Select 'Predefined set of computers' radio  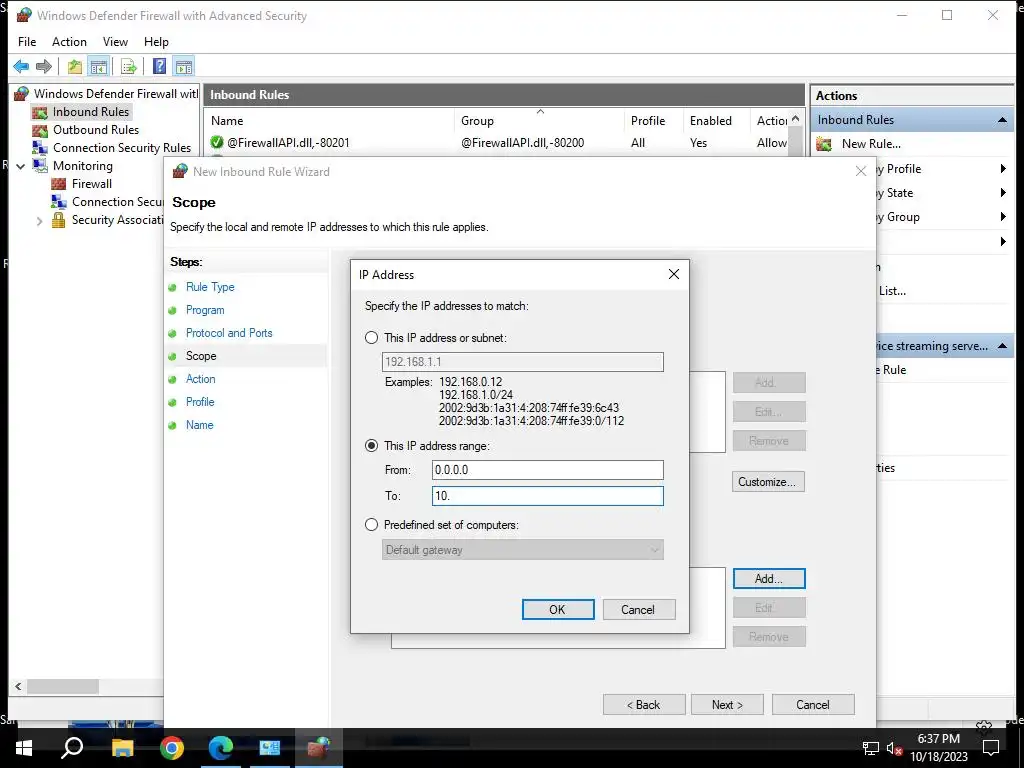point(372,524)
